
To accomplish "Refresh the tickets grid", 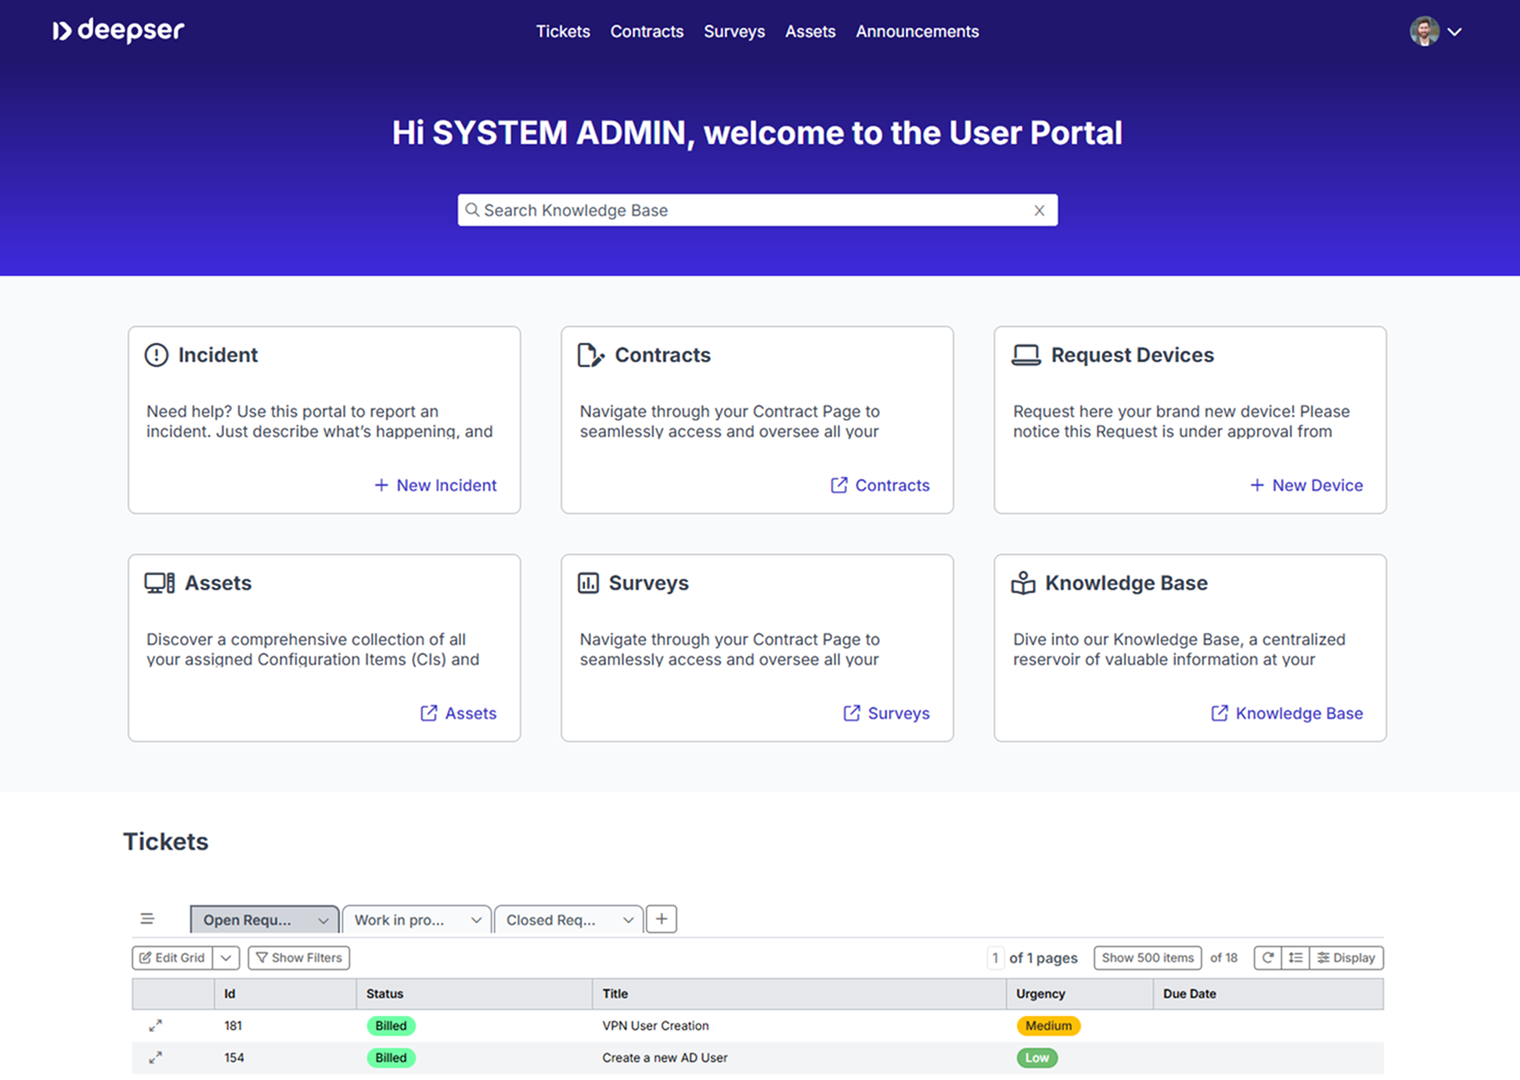I will click(1267, 958).
